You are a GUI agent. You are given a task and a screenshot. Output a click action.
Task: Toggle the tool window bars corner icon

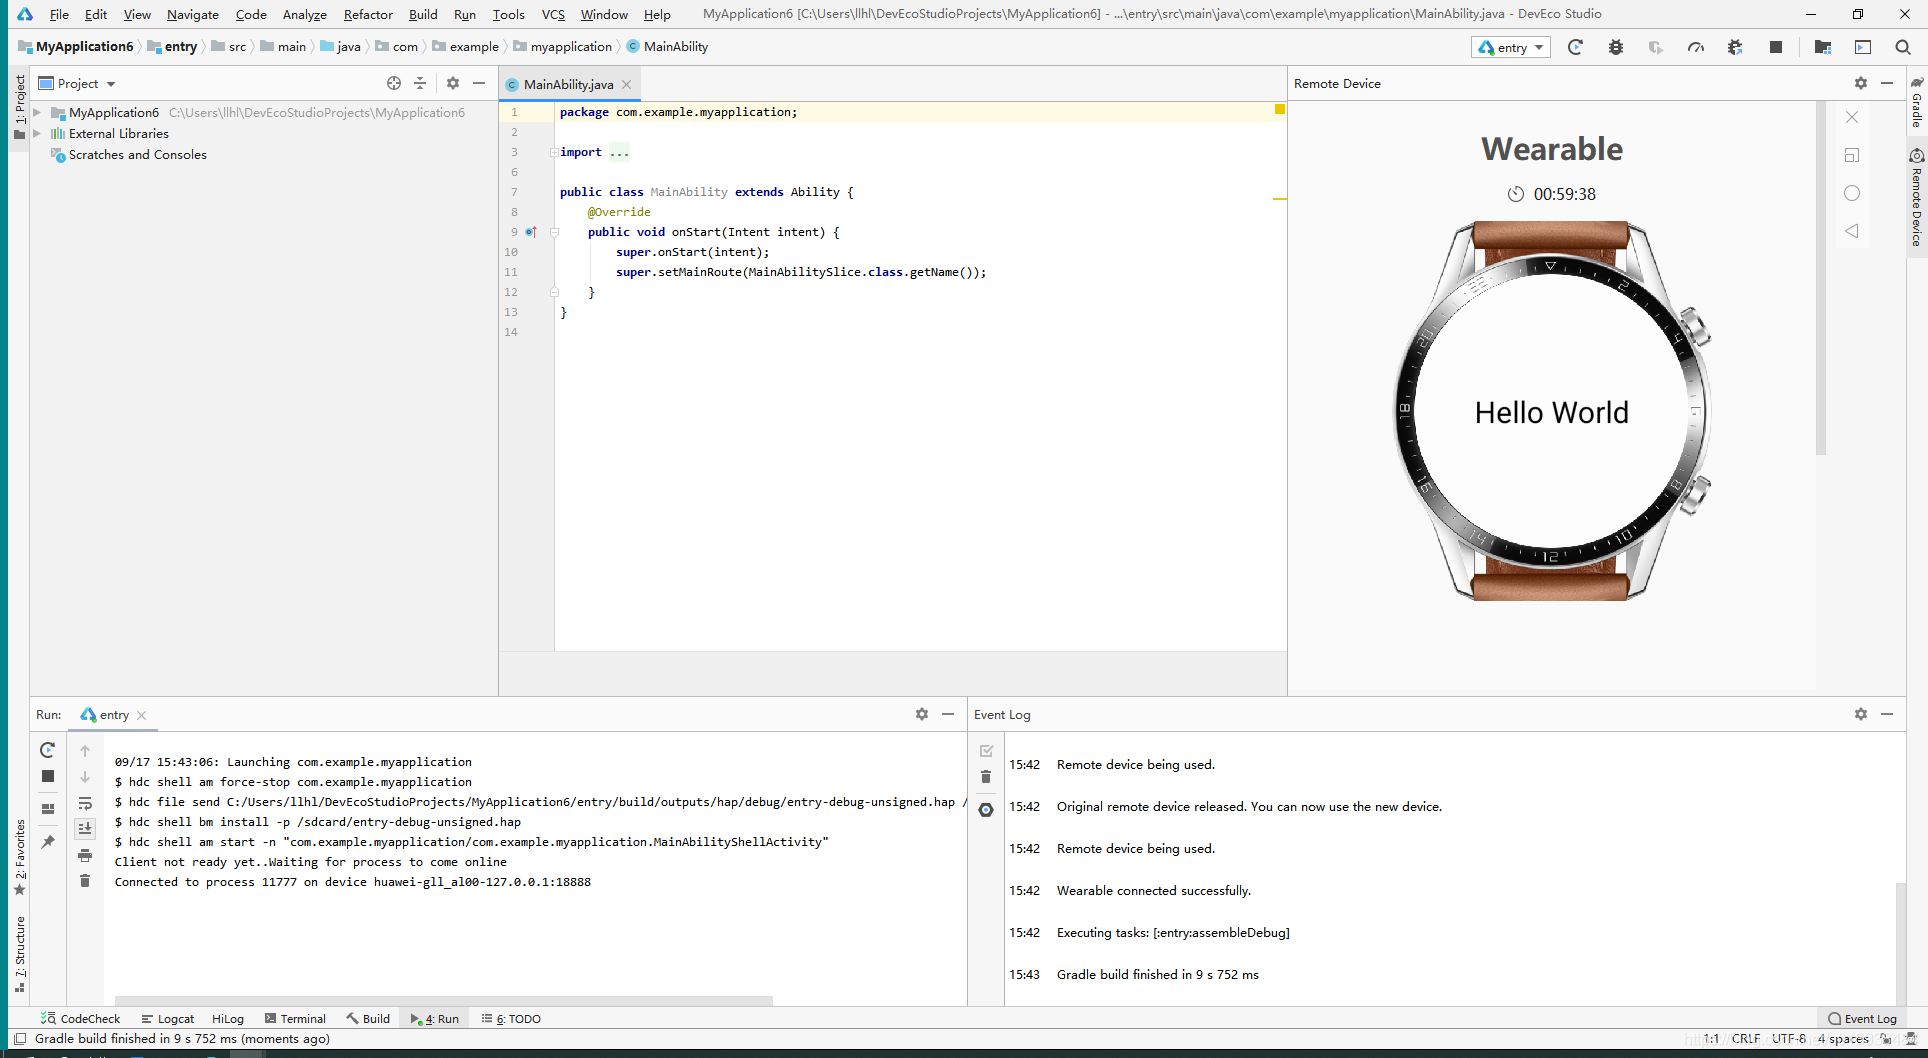click(x=19, y=1039)
